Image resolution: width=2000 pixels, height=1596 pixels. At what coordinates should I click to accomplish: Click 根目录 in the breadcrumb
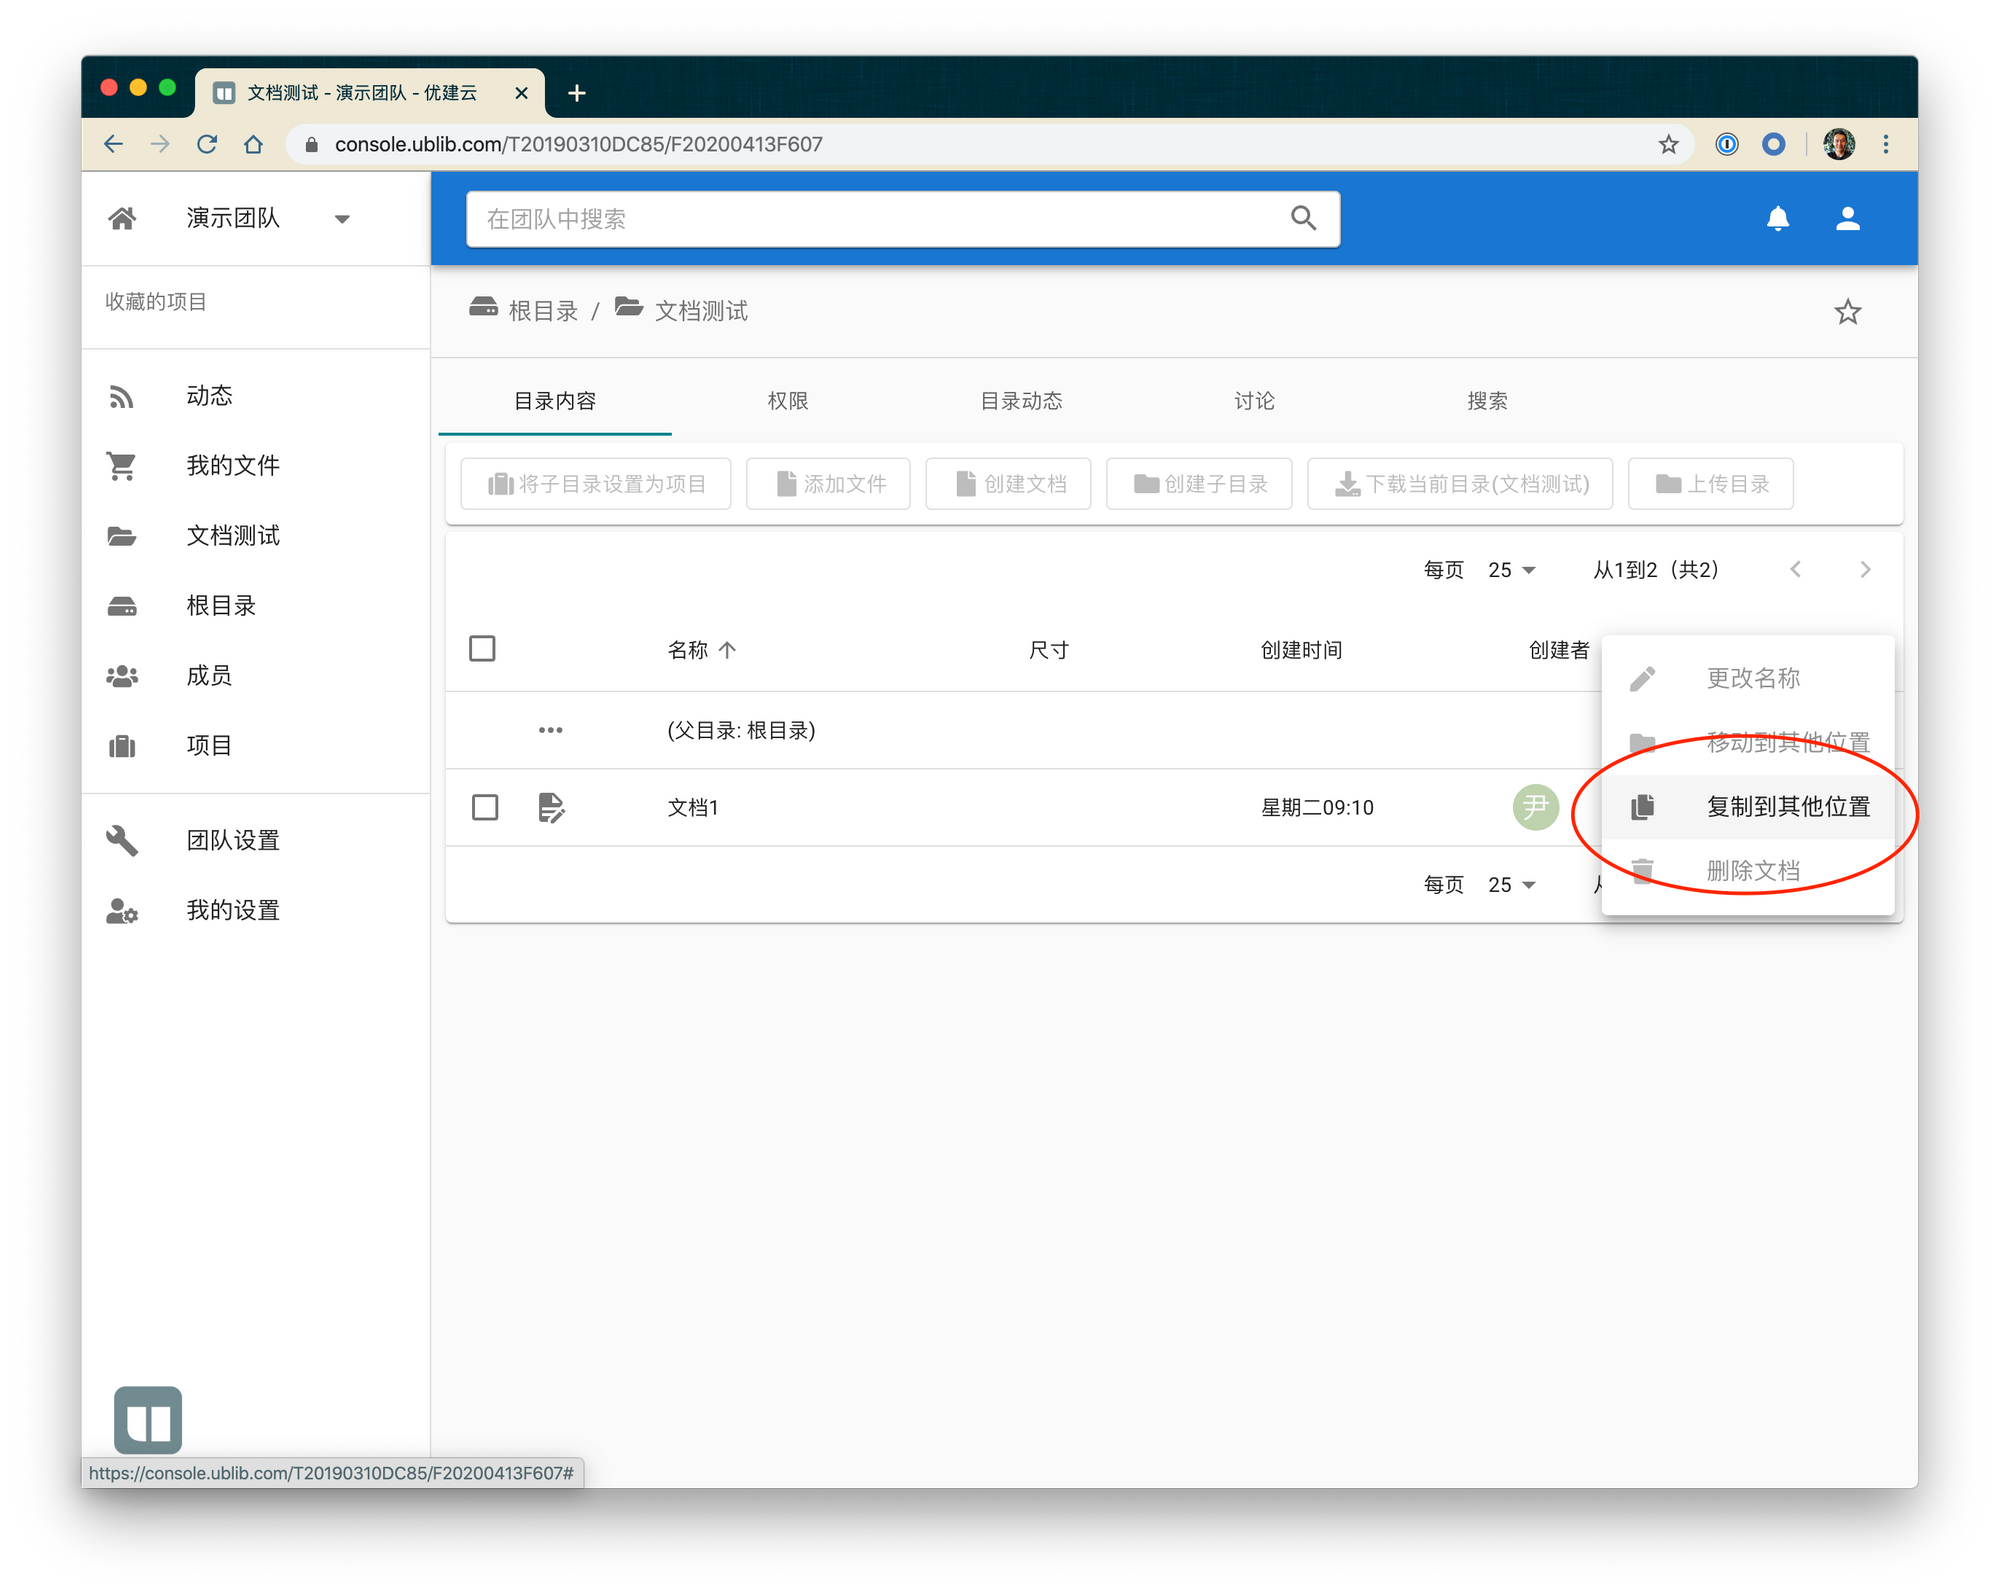tap(543, 311)
